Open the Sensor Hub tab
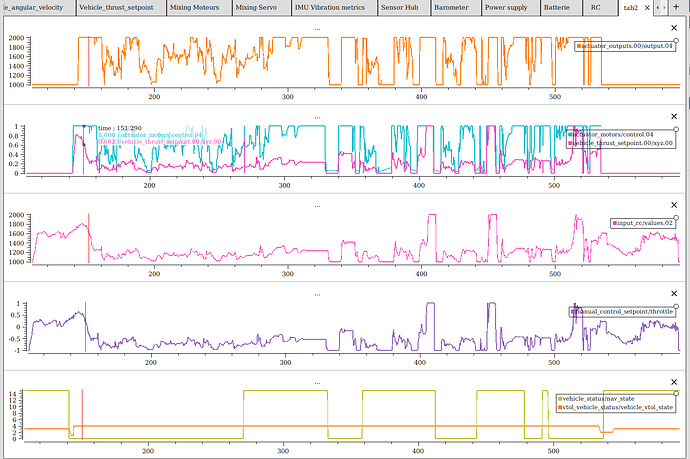The image size is (690, 459). [x=404, y=7]
